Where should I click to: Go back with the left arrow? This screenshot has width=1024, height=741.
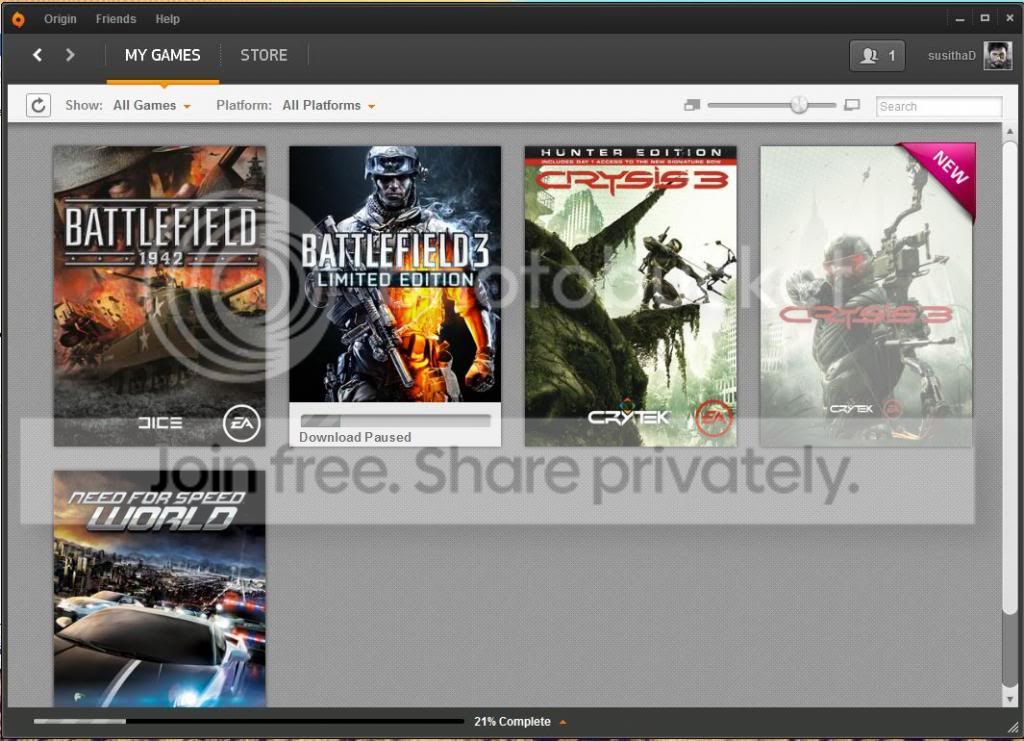coord(38,55)
